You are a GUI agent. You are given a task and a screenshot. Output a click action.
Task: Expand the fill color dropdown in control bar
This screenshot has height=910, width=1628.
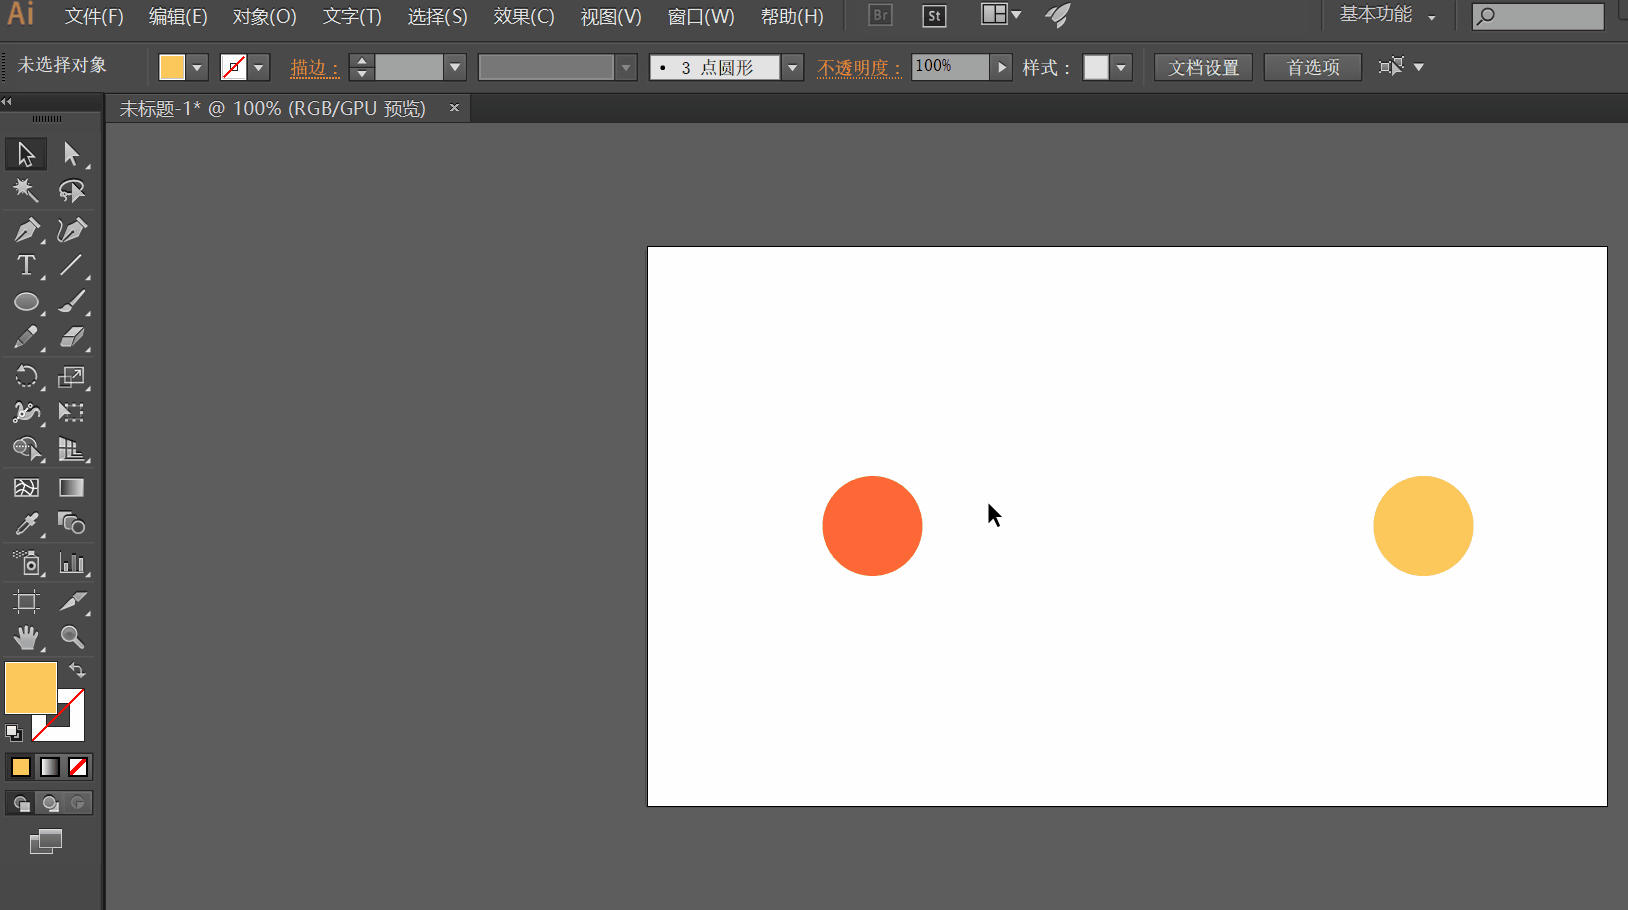point(197,68)
